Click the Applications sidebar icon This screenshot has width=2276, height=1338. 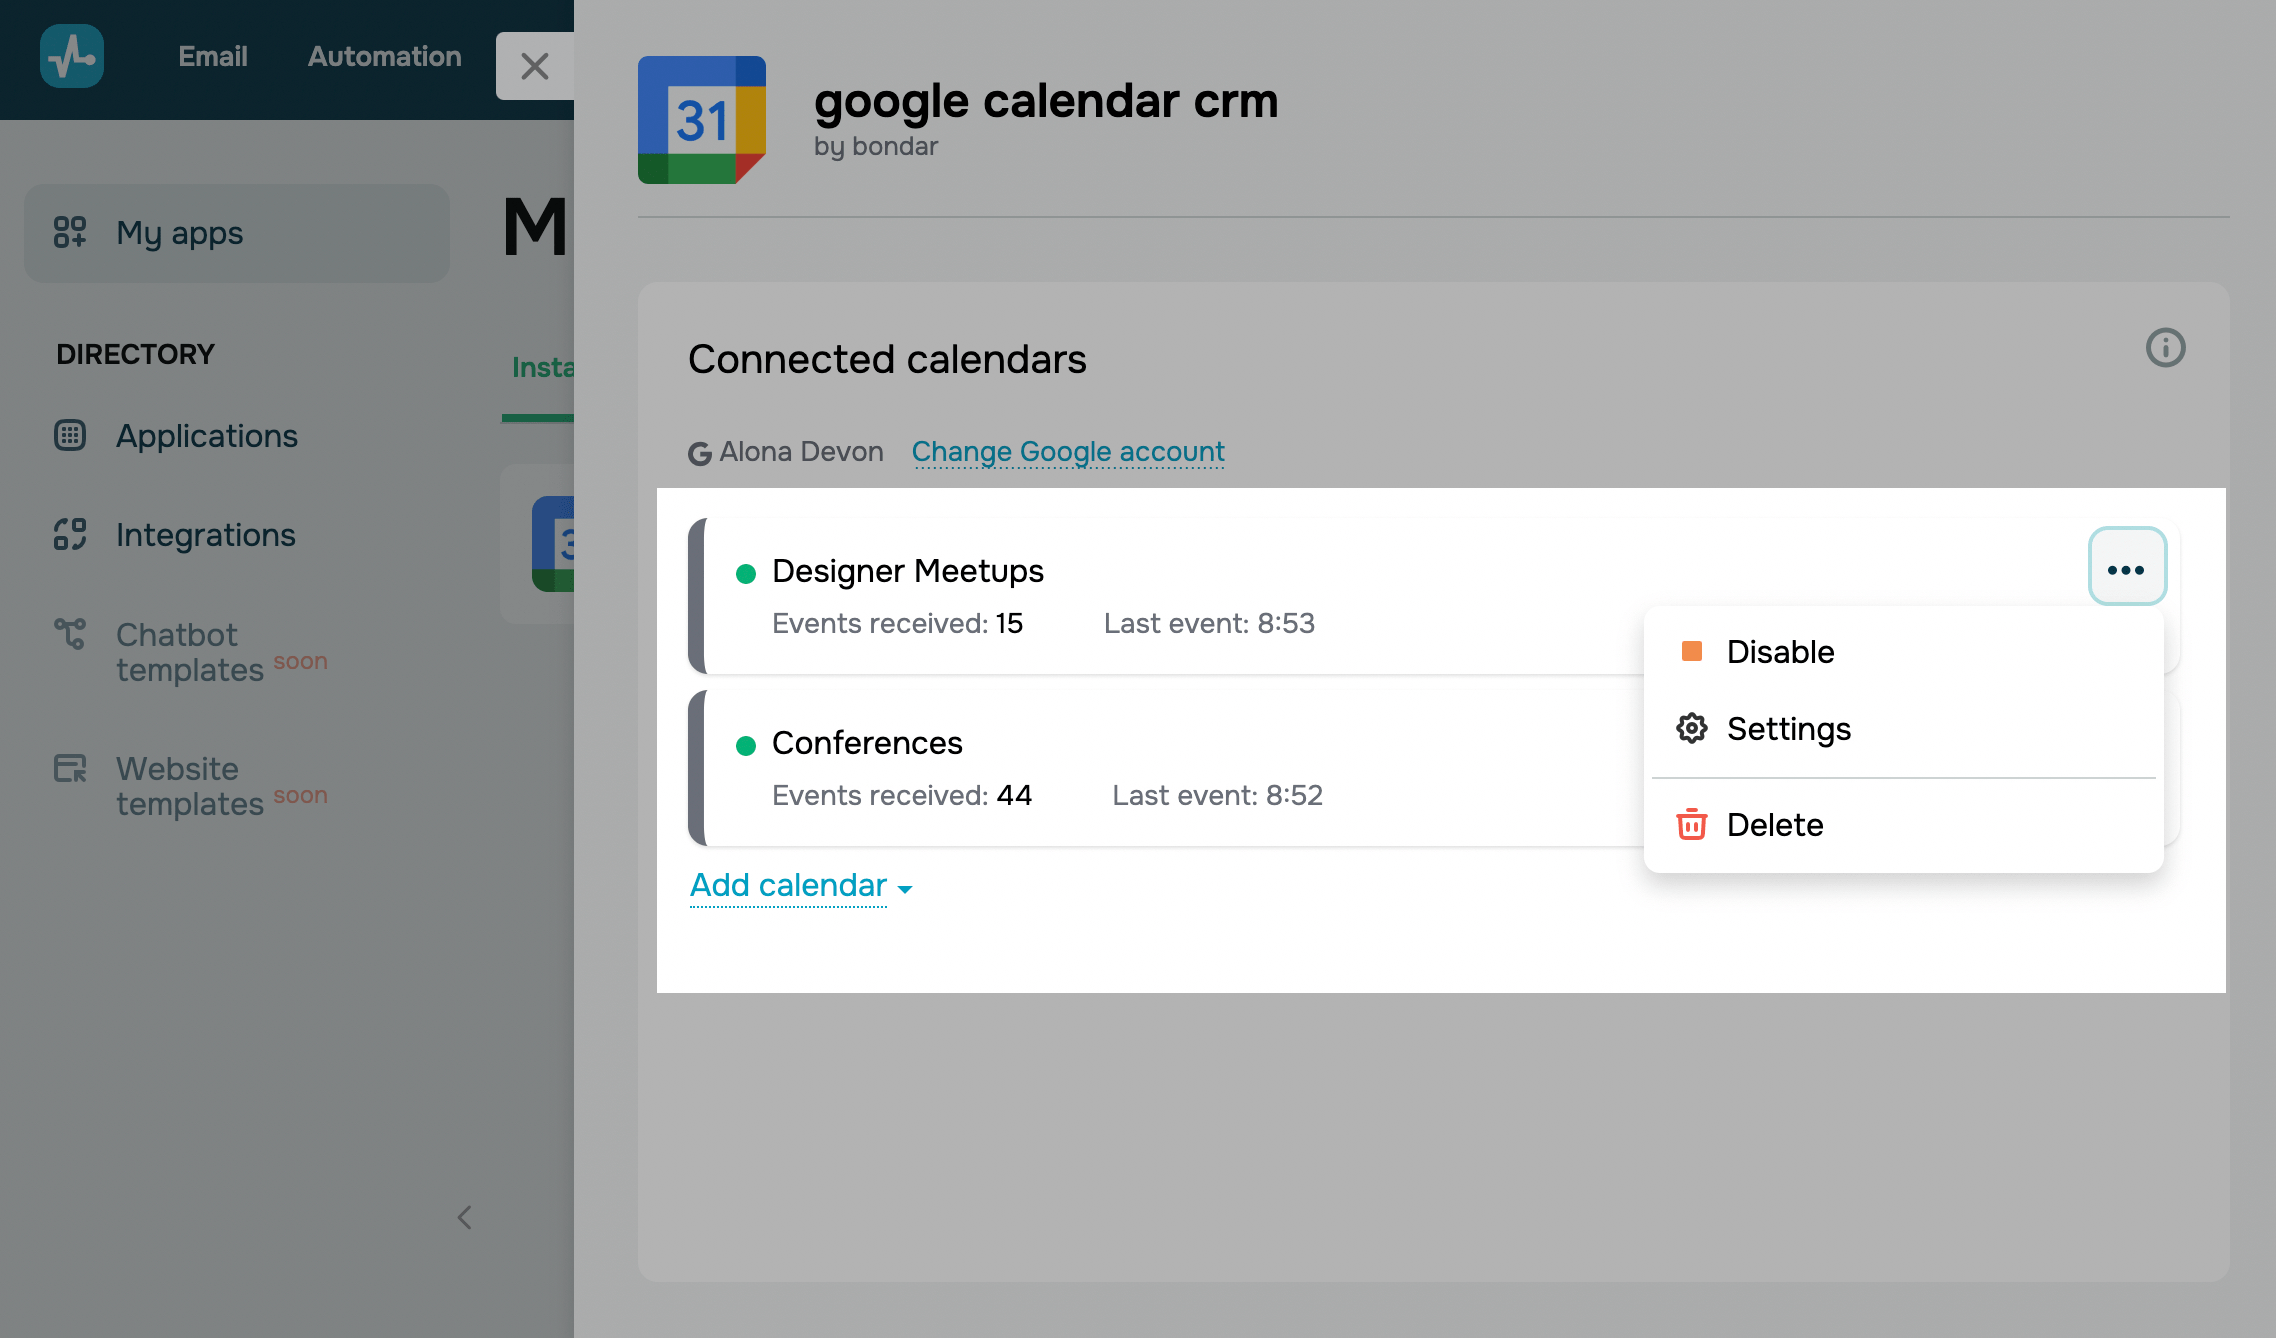70,435
